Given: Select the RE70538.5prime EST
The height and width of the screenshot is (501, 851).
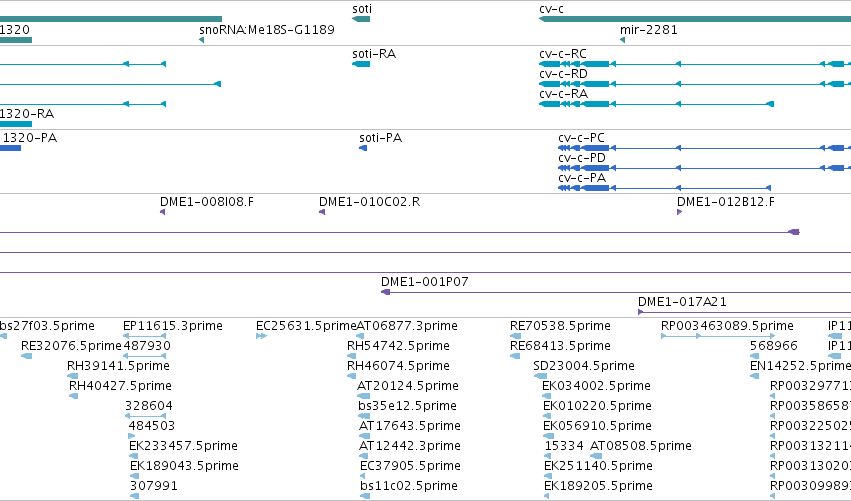Looking at the screenshot, I should 560,326.
